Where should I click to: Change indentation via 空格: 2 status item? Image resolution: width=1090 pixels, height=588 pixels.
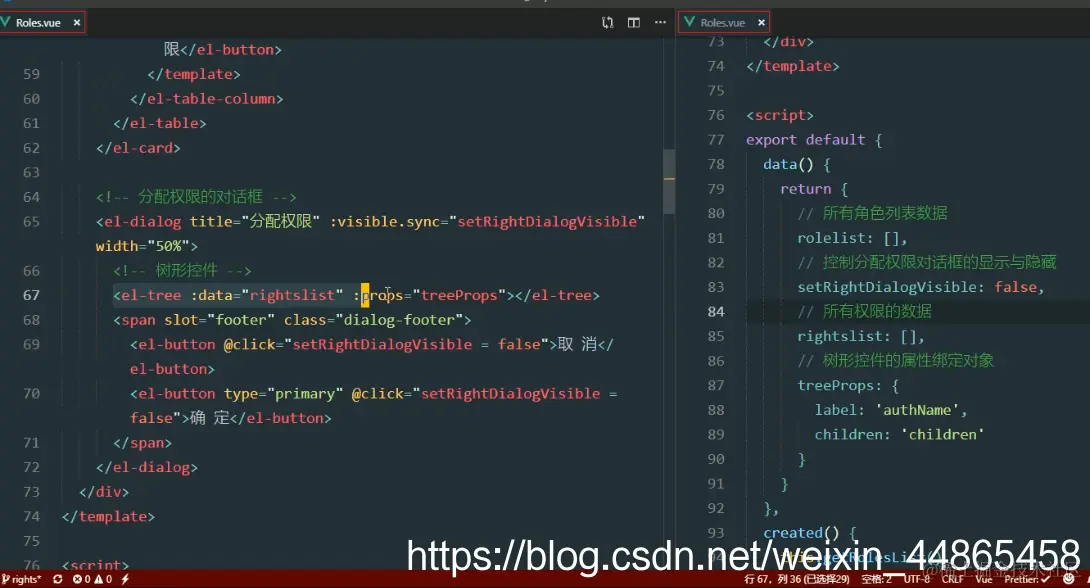tap(877, 579)
